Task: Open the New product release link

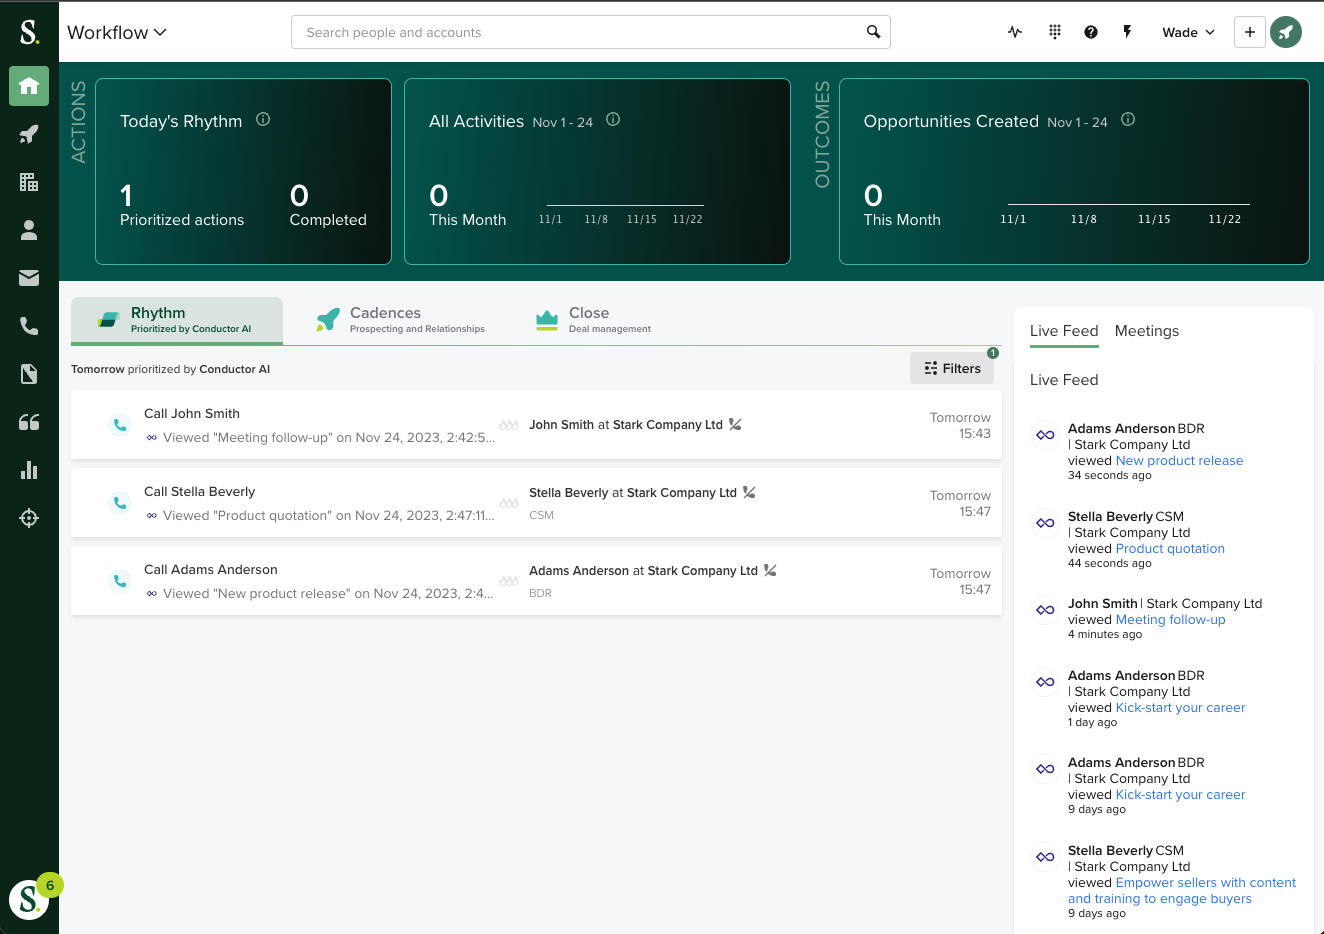Action: (x=1179, y=461)
